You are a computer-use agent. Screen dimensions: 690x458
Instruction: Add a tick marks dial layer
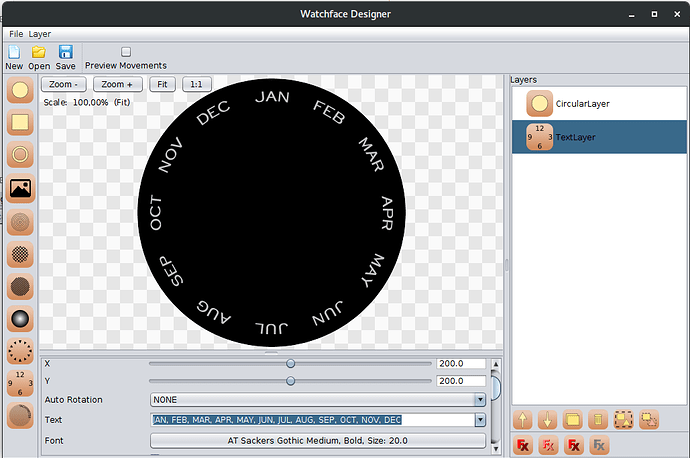(20, 351)
